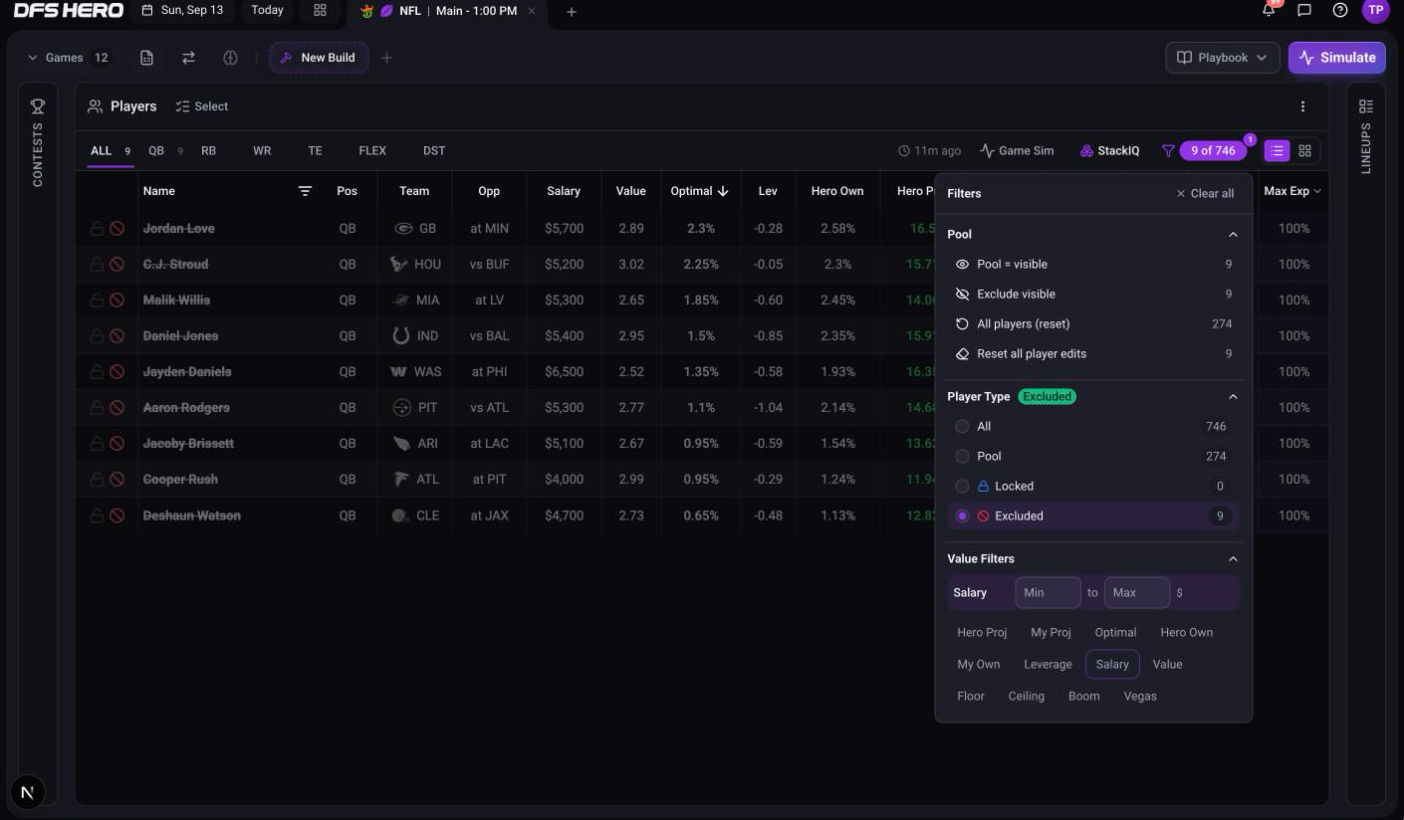Select the Locked player type radio

click(x=962, y=486)
